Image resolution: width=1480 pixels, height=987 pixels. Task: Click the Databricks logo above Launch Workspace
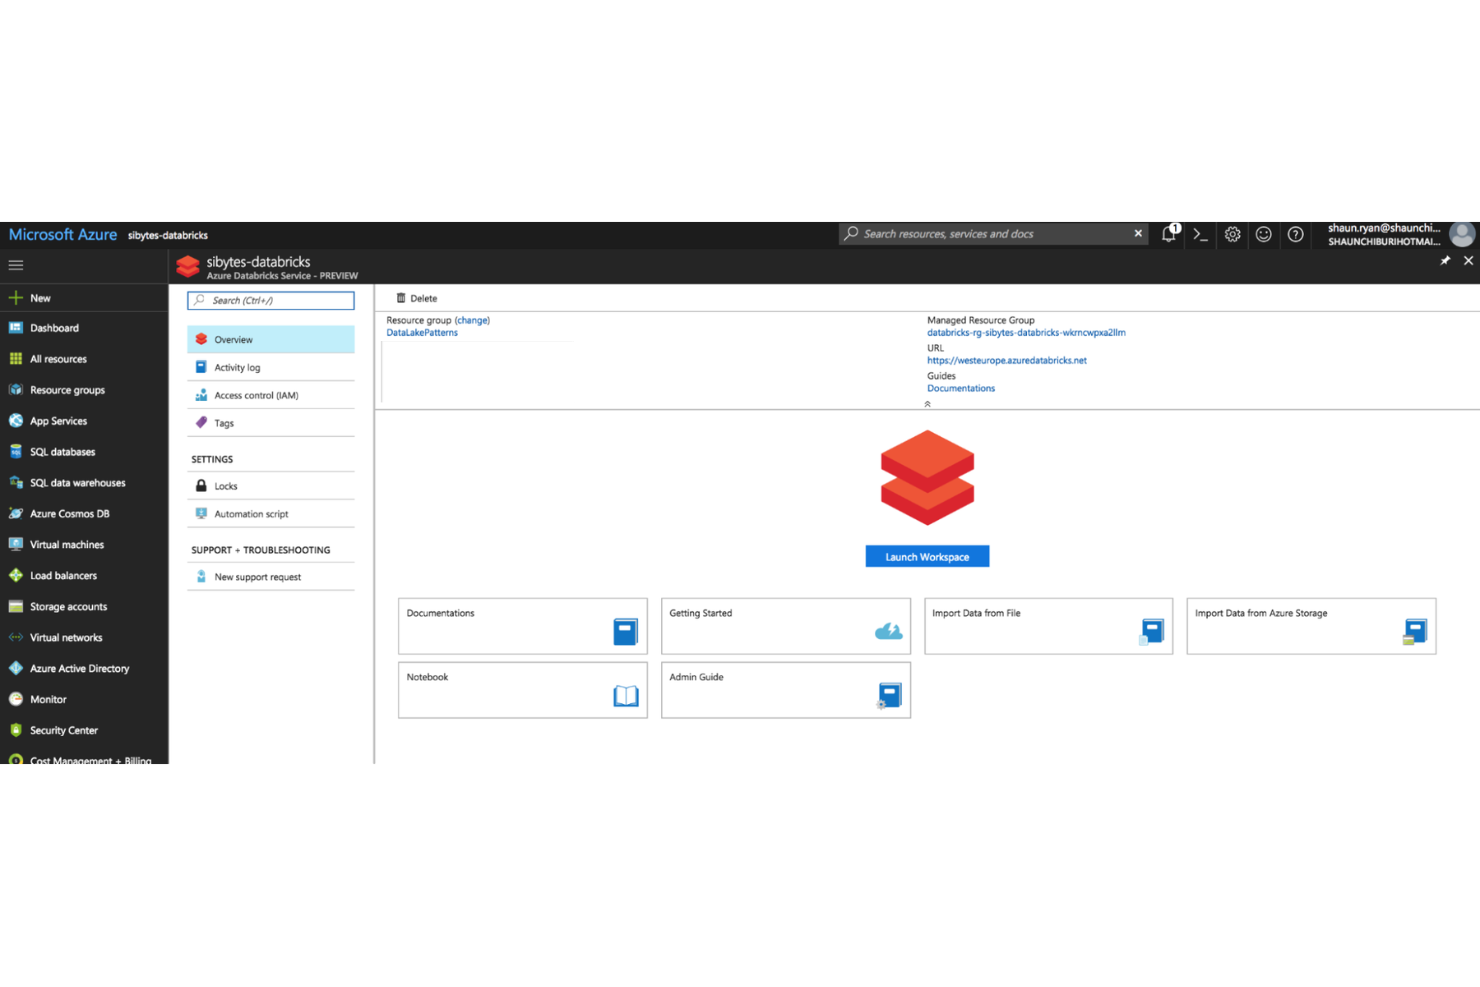point(927,478)
